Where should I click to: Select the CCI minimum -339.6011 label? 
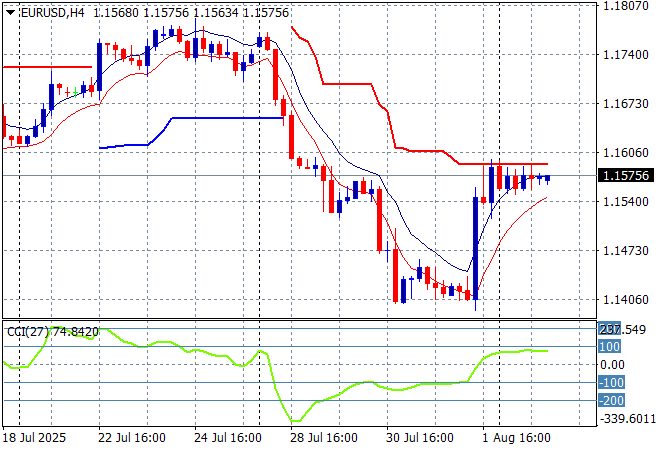coord(628,419)
